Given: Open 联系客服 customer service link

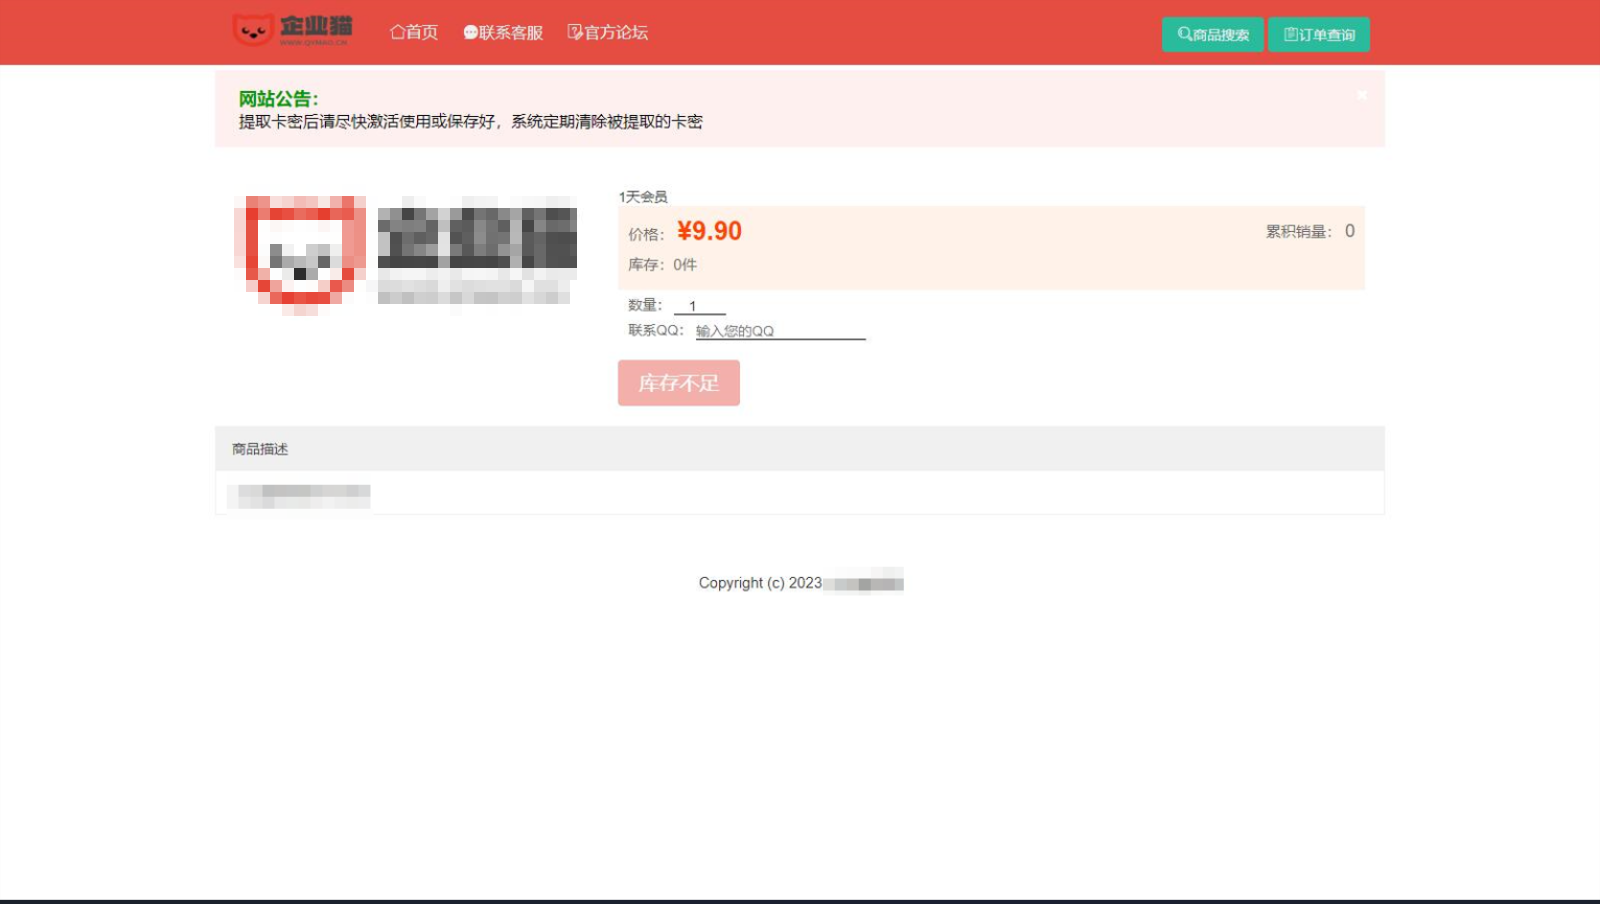Looking at the screenshot, I should pyautogui.click(x=503, y=32).
